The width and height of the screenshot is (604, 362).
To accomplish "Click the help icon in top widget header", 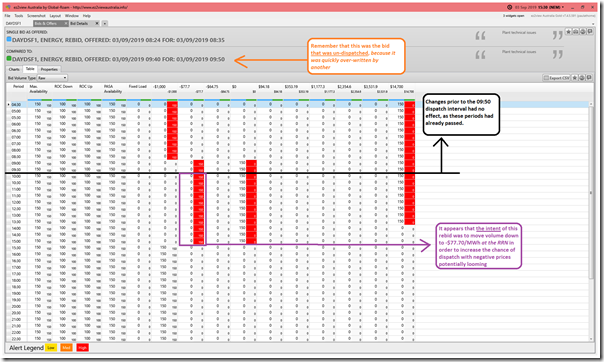I will click(x=583, y=32).
